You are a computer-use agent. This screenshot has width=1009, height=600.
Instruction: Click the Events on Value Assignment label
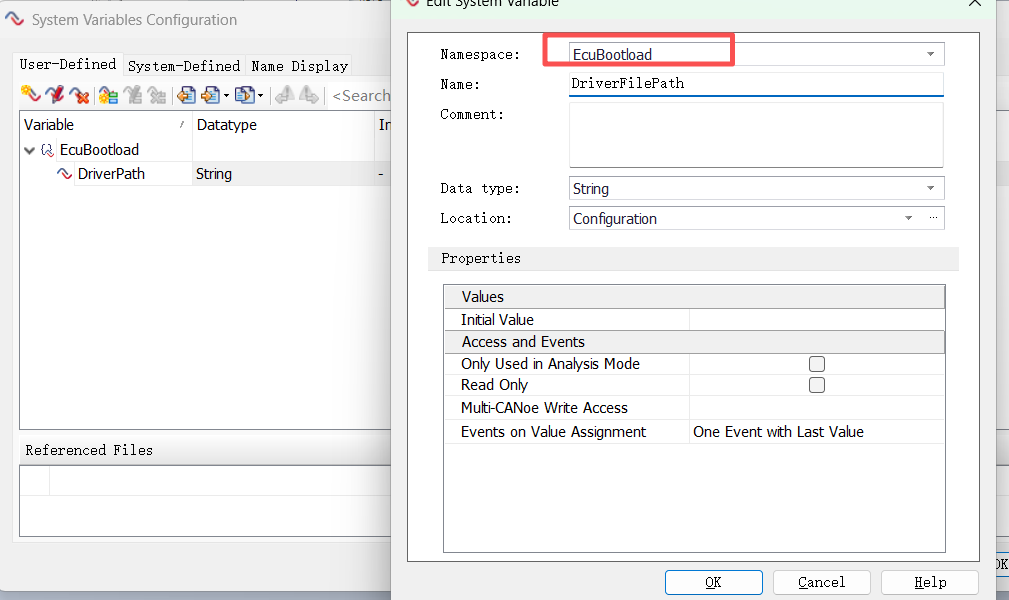pos(553,432)
